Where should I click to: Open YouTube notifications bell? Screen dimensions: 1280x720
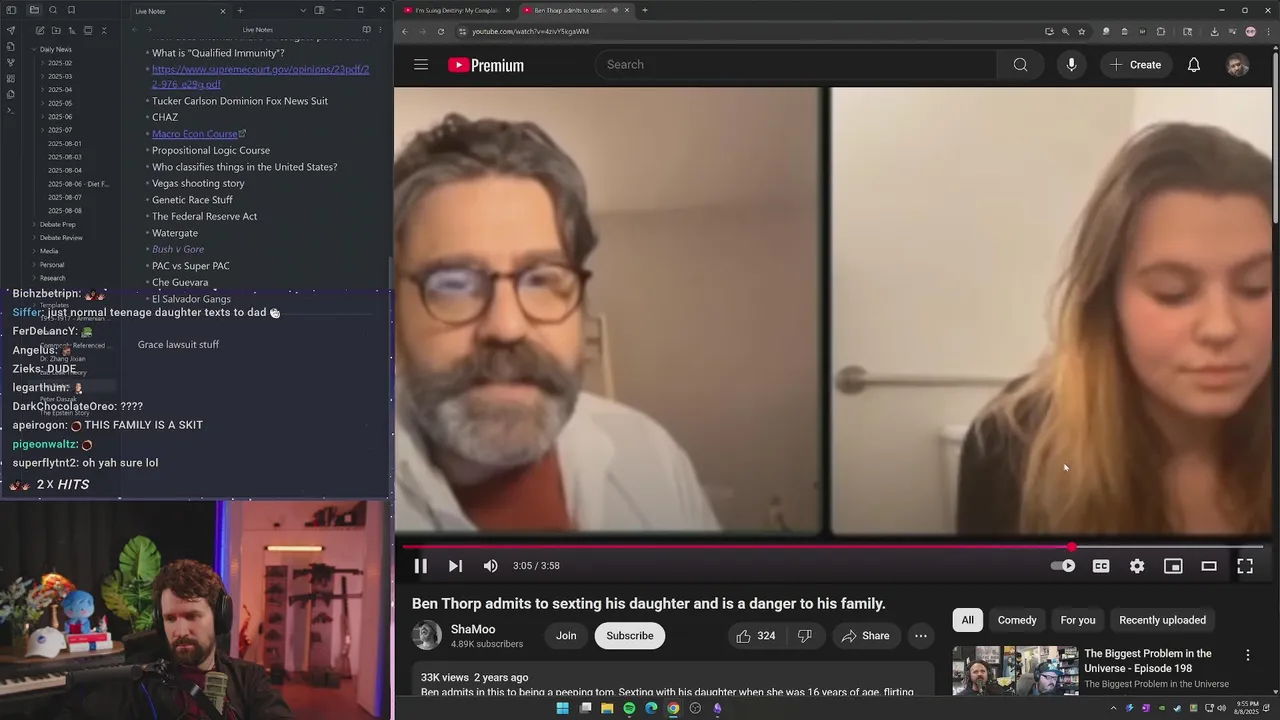point(1194,65)
